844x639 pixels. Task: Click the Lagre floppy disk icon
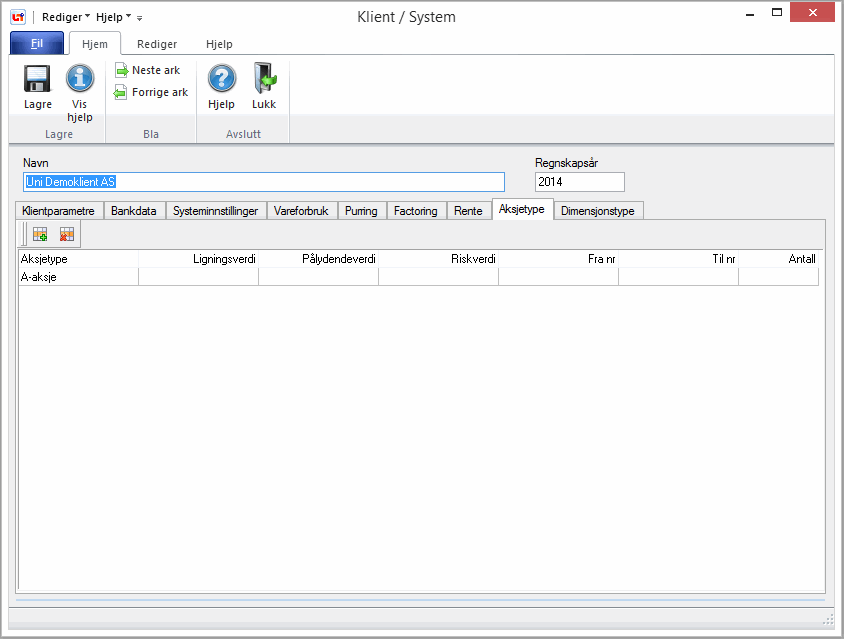(x=38, y=80)
